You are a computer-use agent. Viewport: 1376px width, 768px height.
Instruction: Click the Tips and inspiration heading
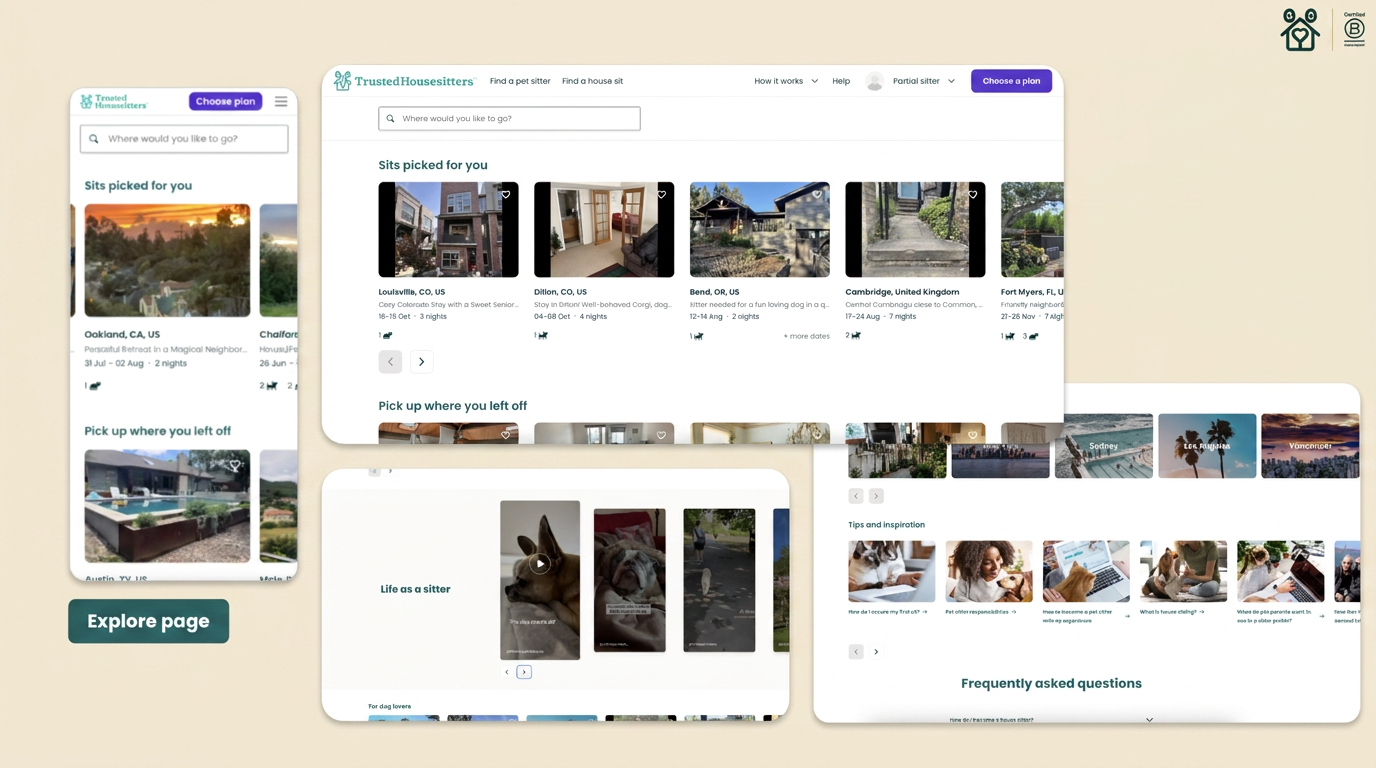point(886,525)
